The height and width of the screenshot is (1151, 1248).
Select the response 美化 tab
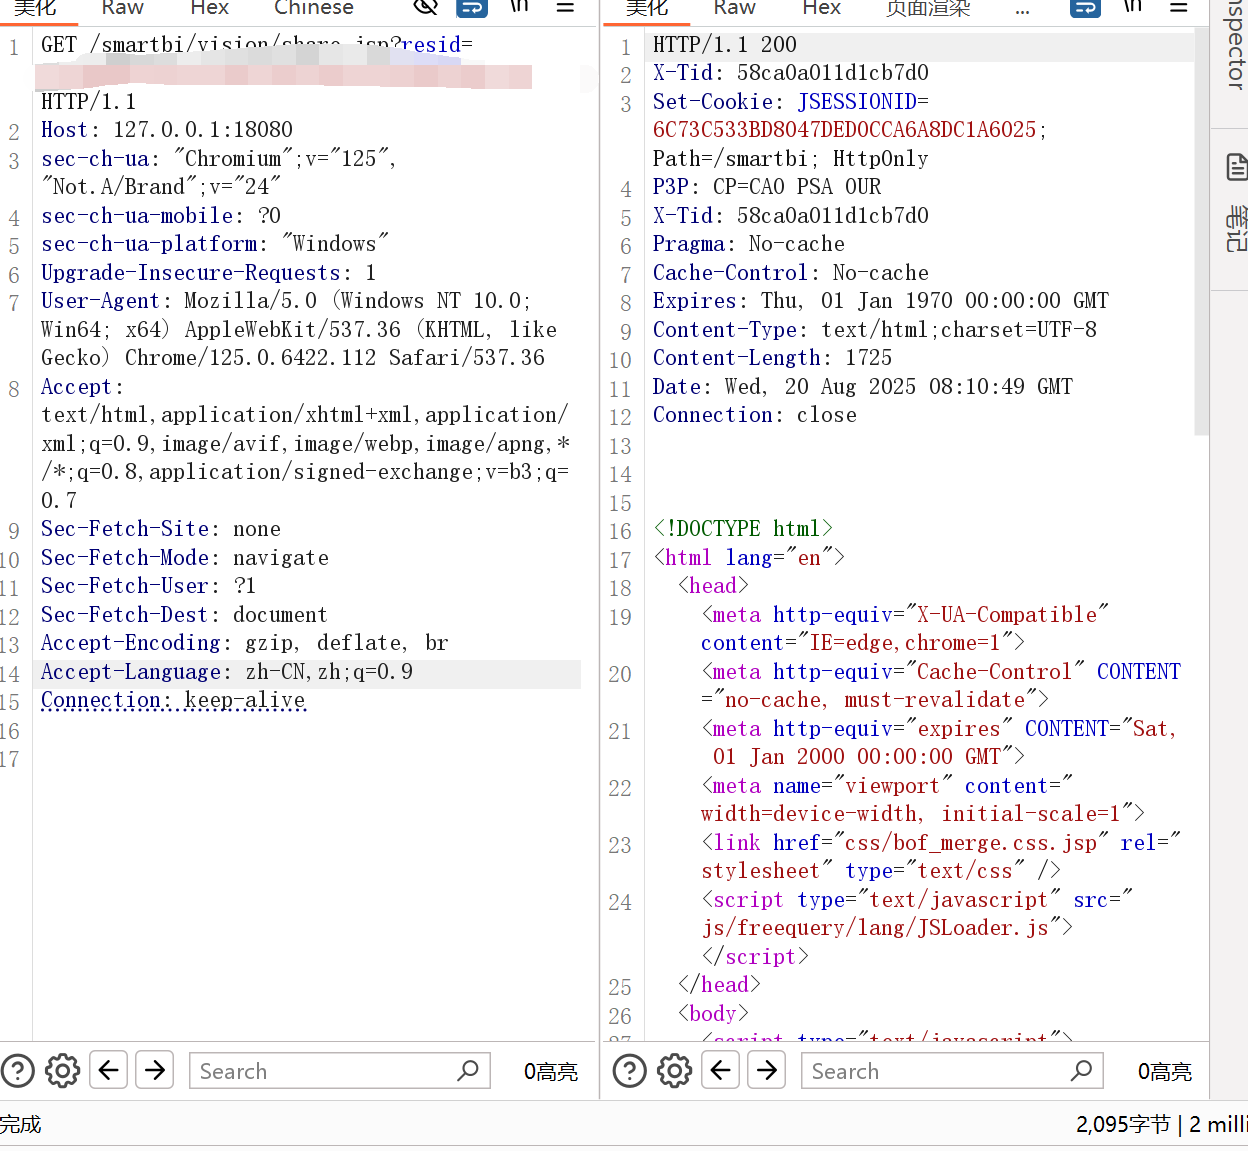coord(647,7)
